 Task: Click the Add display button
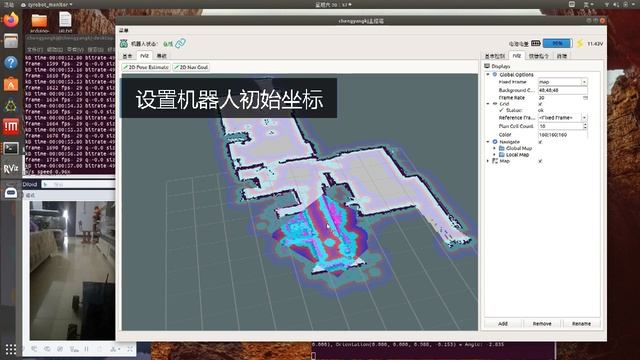coord(503,324)
